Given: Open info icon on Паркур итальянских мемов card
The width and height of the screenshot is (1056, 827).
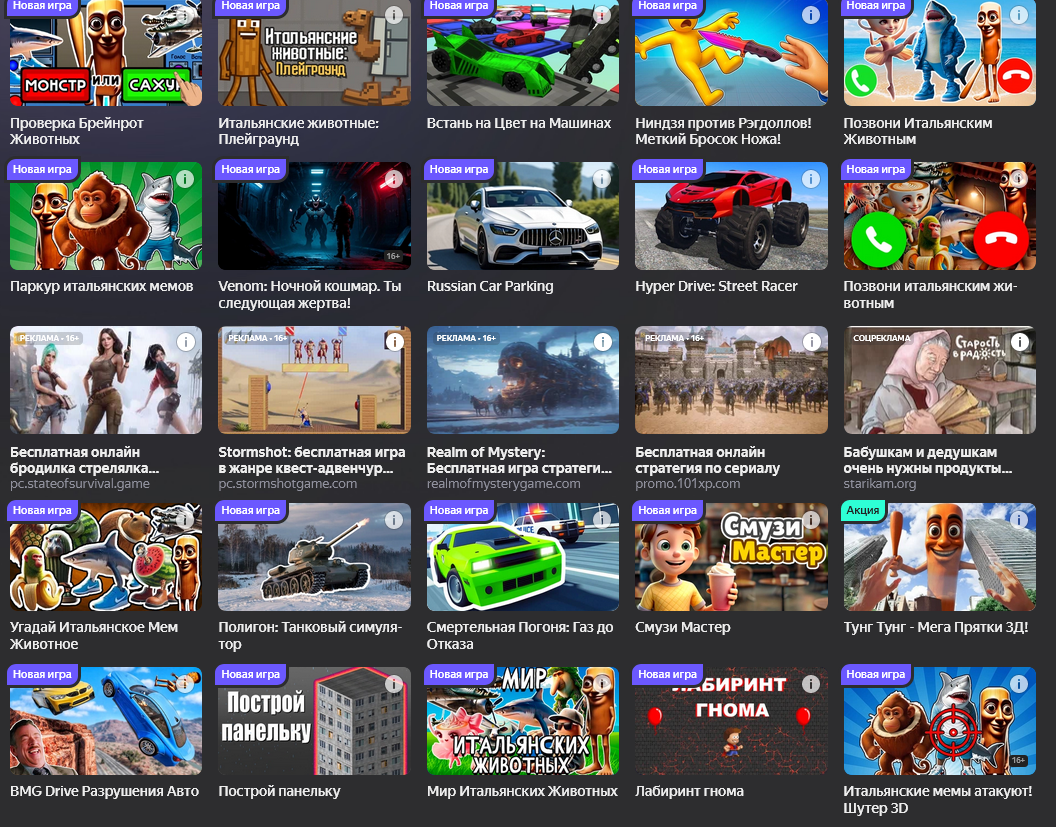Looking at the screenshot, I should [185, 178].
